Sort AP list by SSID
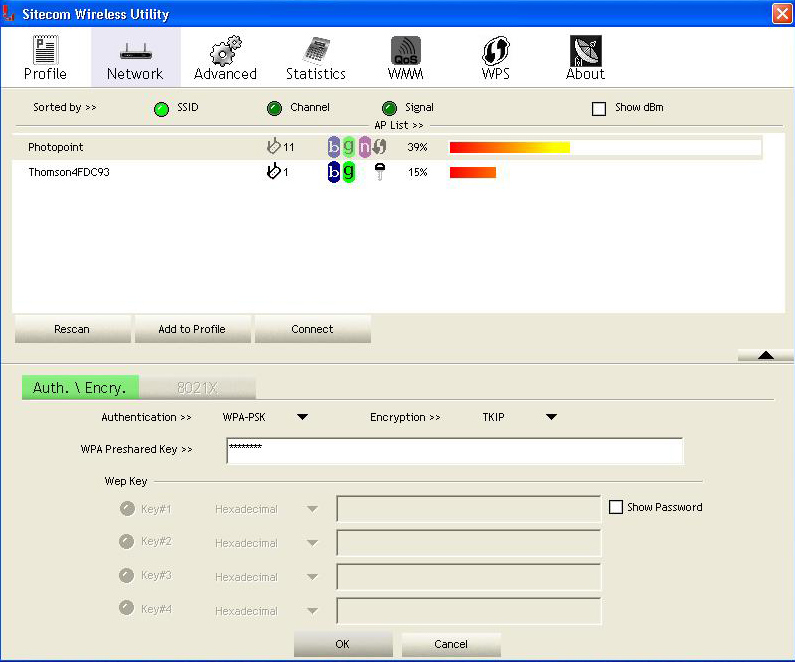 pos(161,108)
